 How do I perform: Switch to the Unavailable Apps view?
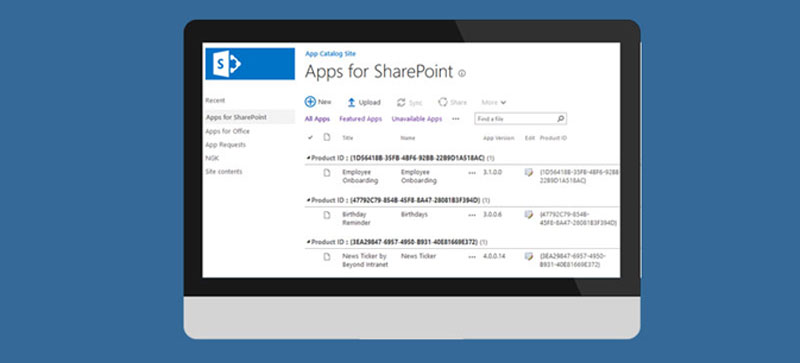(417, 119)
